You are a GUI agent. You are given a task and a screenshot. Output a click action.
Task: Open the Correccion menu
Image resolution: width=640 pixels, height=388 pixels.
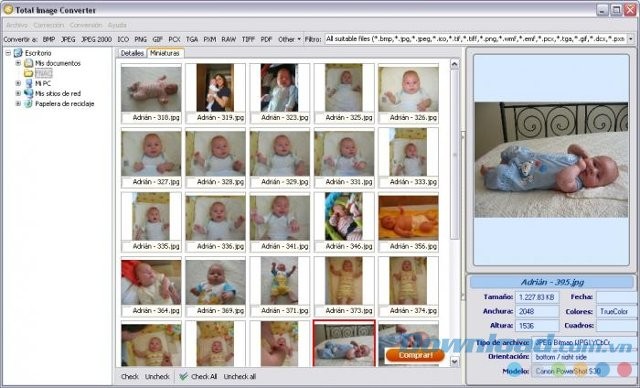point(49,25)
